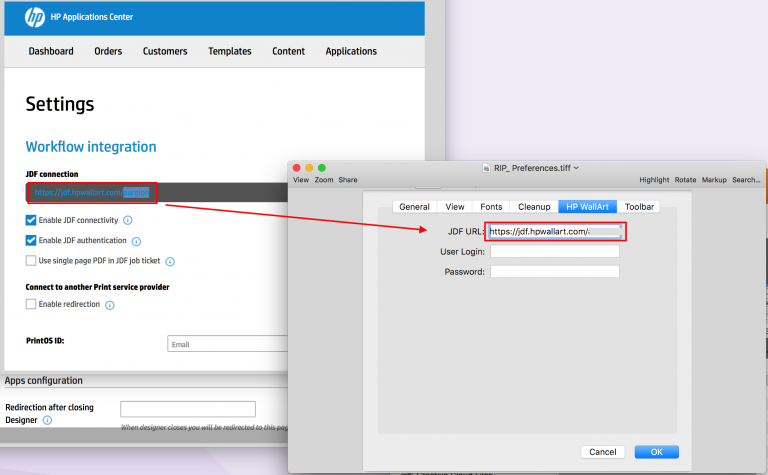Click the JDF connection URL field

coord(157,192)
